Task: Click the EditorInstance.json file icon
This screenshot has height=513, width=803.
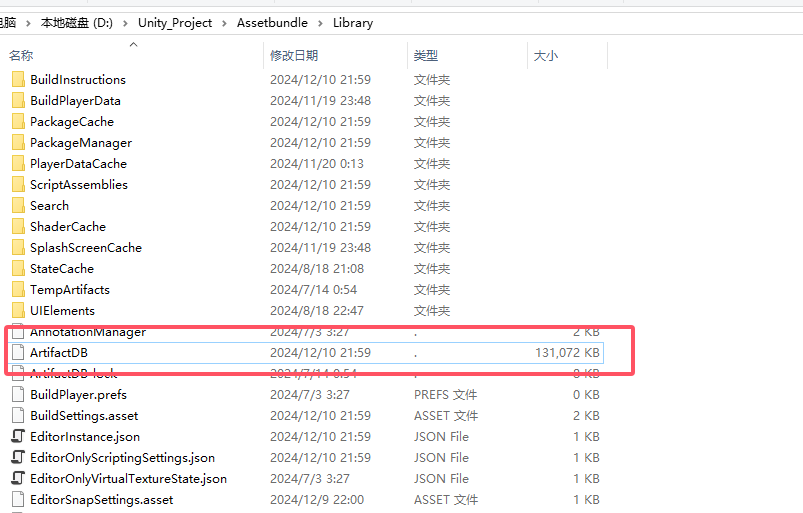Action: click(17, 436)
